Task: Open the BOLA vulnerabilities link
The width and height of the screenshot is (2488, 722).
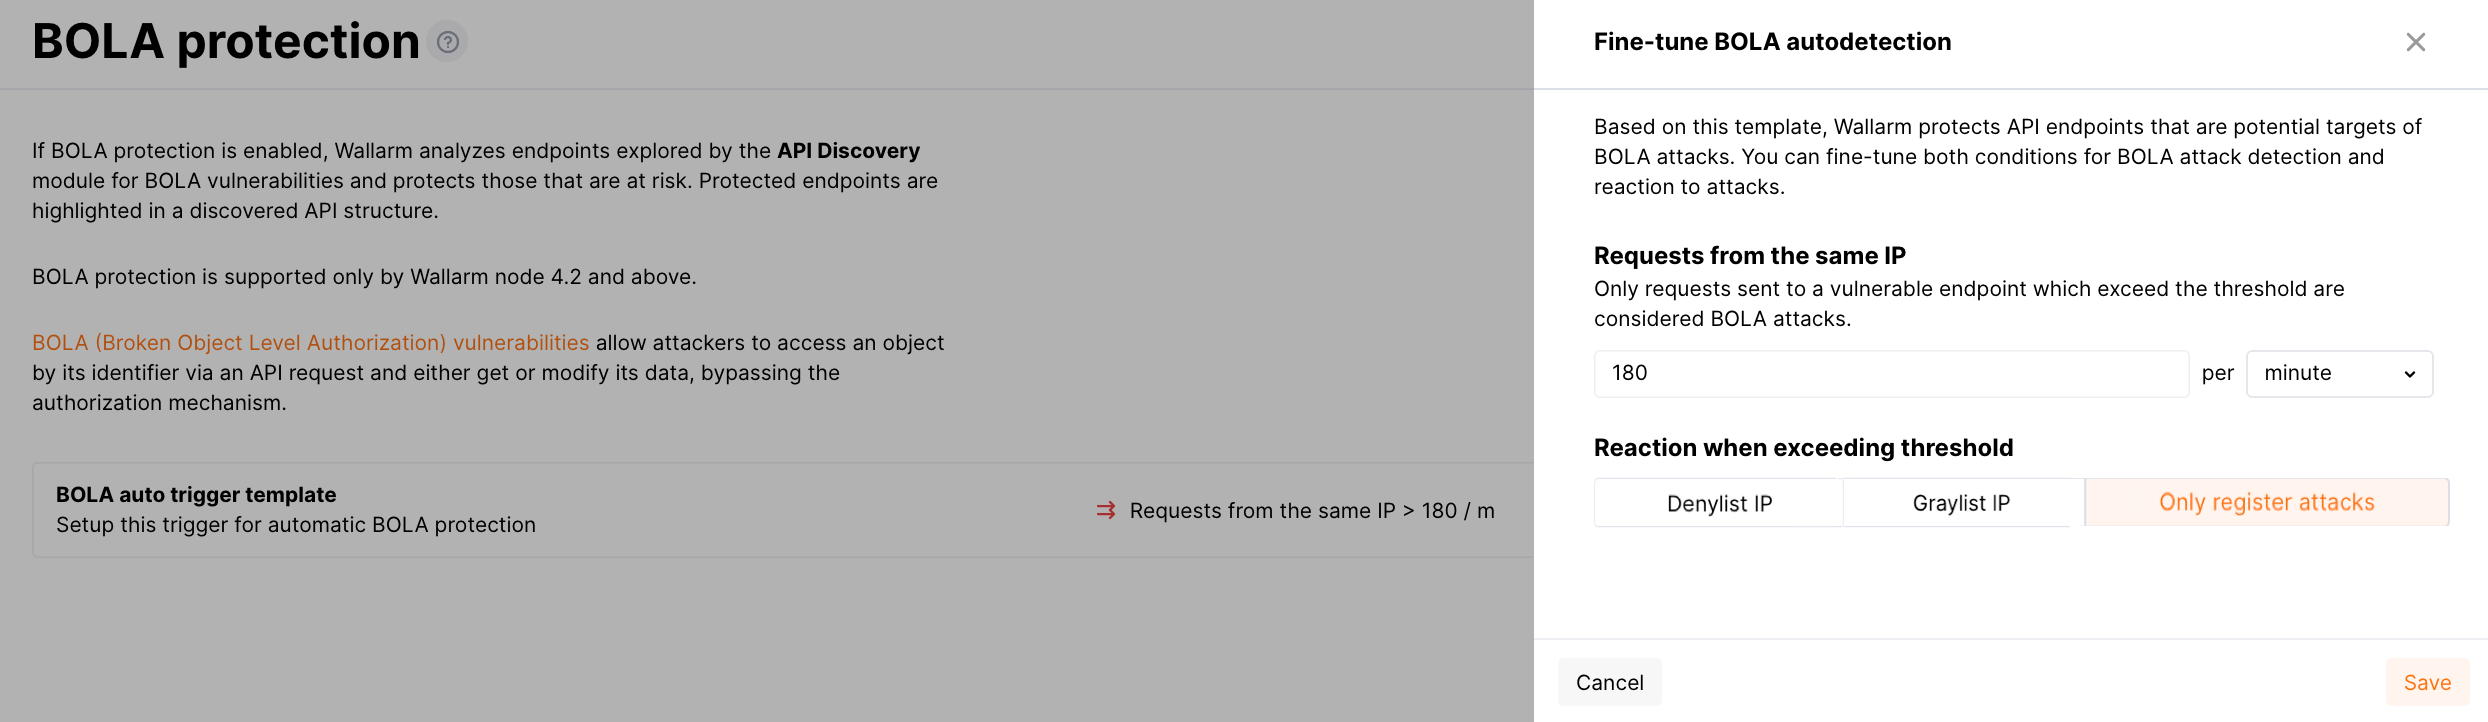Action: (x=310, y=343)
